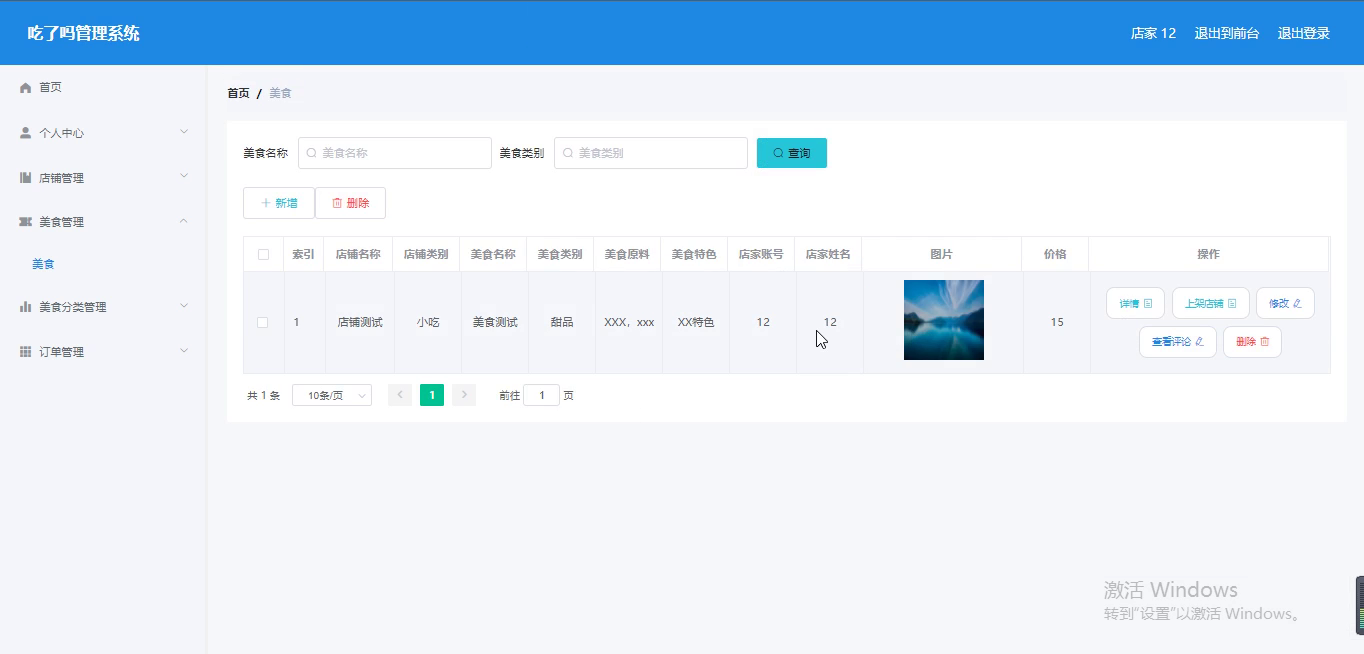The image size is (1364, 654).
Task: Open 首页 in the sidebar
Action: coord(104,88)
